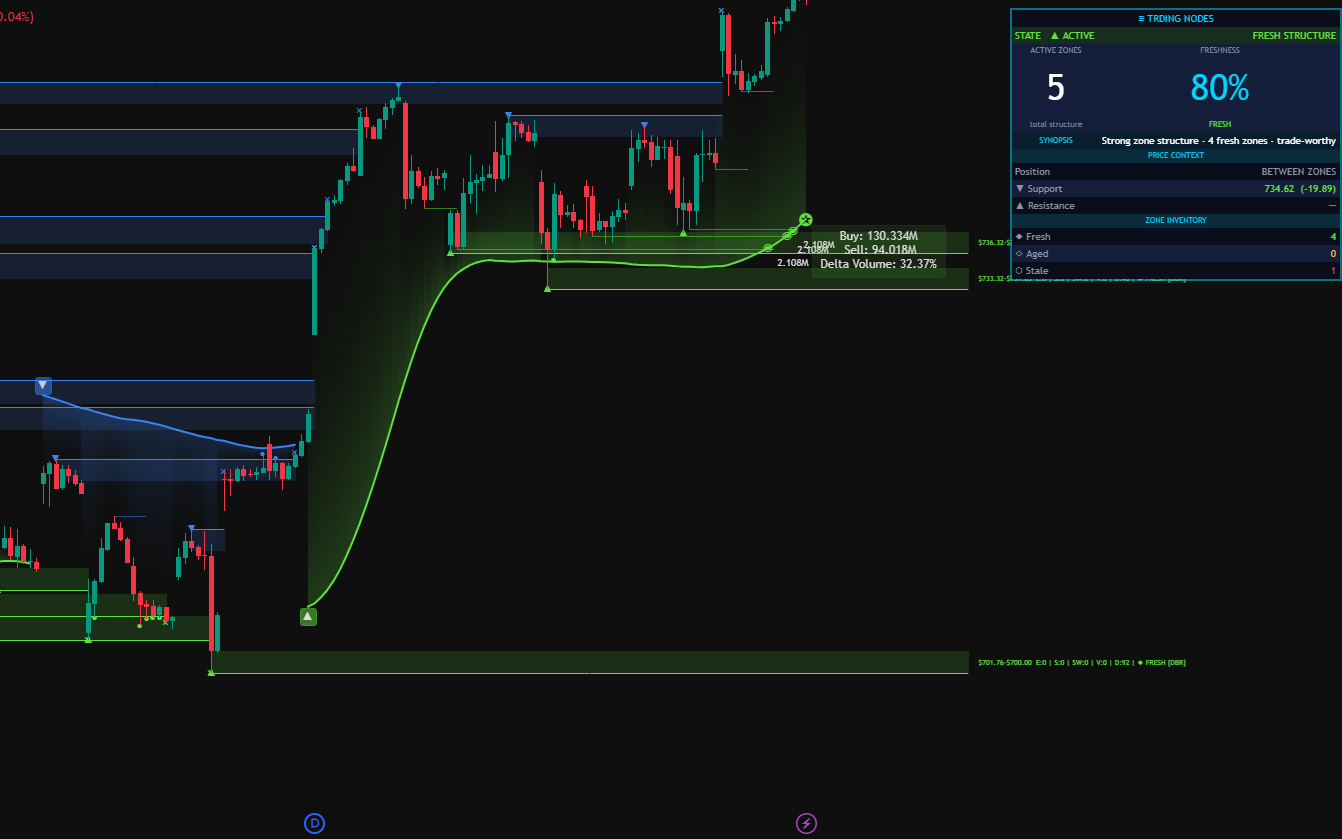Click the Sell: 94.018M volume text

tap(880, 249)
